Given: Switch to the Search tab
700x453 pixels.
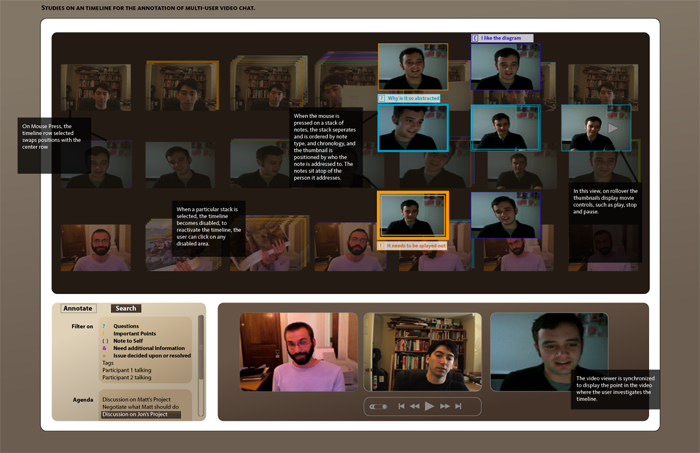Looking at the screenshot, I should [126, 308].
